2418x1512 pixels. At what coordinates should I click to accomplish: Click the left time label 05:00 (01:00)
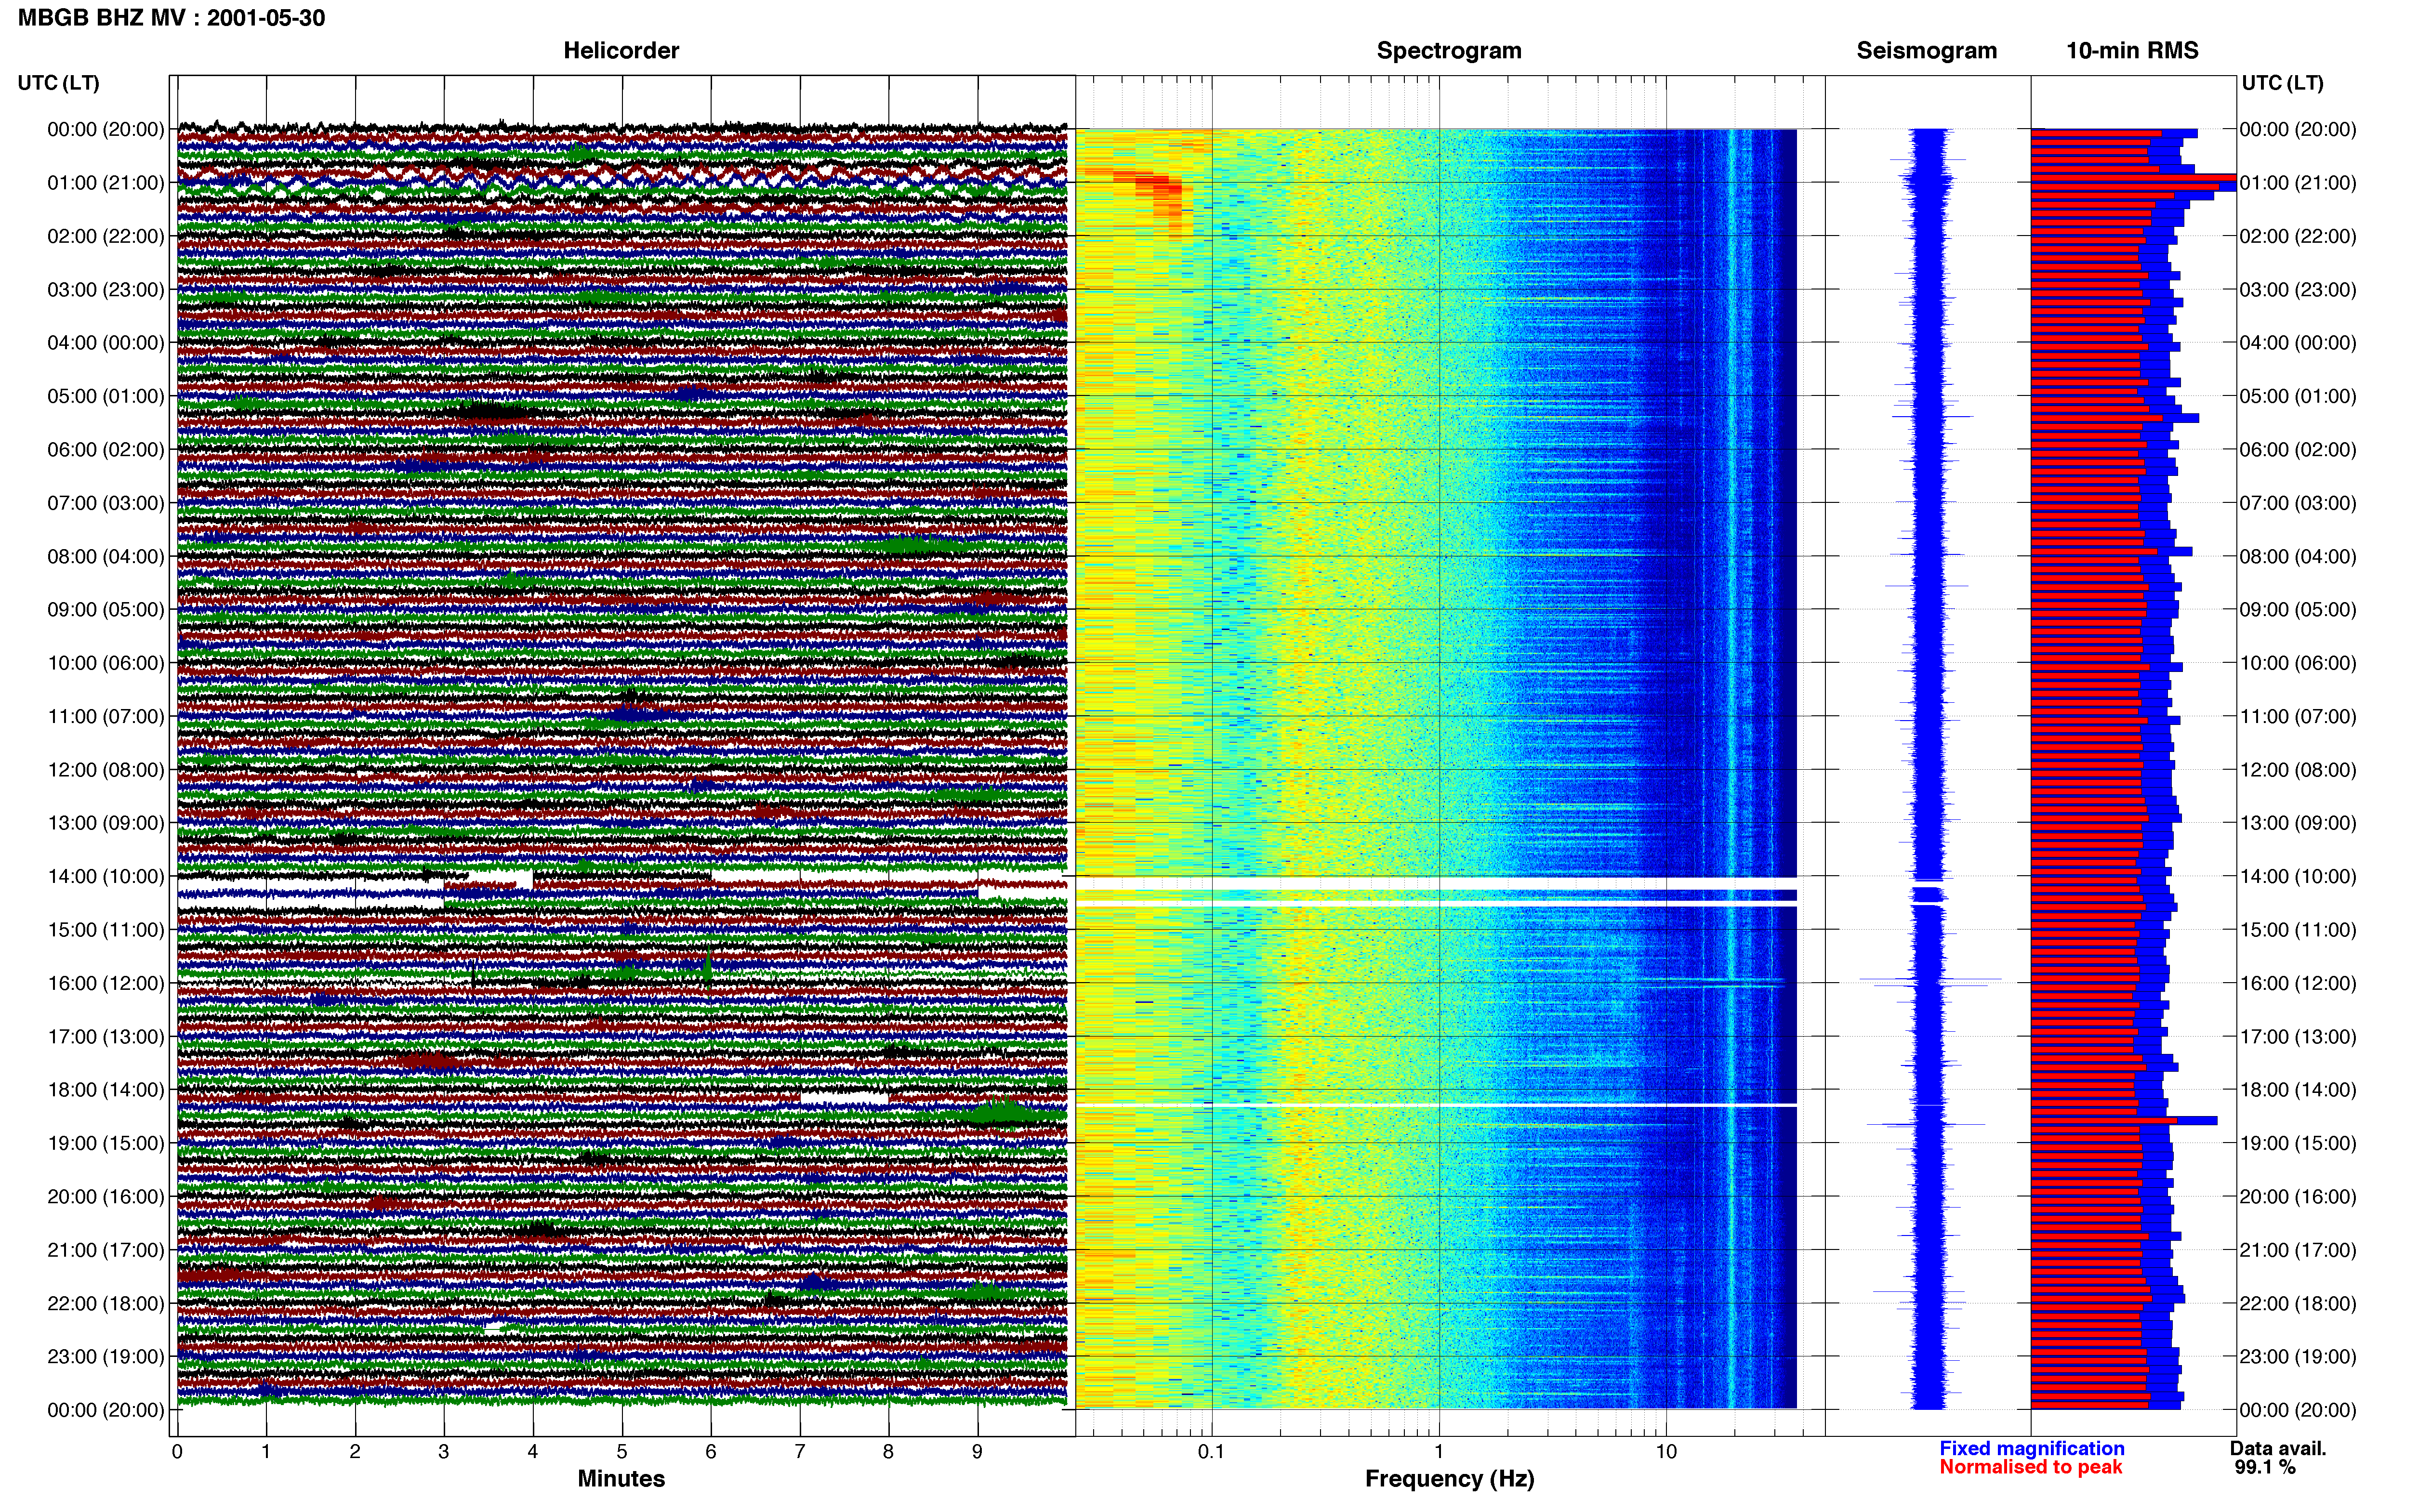106,396
